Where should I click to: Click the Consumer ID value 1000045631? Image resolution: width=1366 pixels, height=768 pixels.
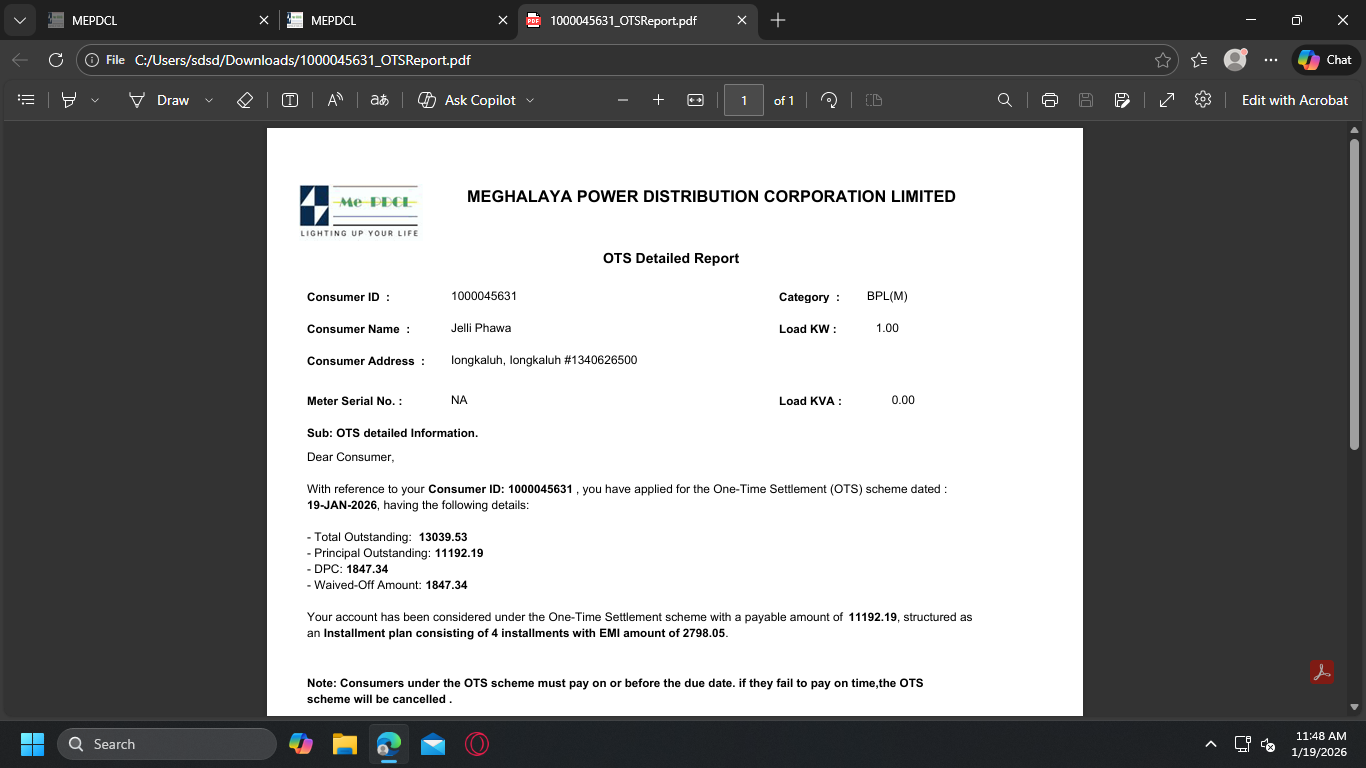tap(484, 296)
